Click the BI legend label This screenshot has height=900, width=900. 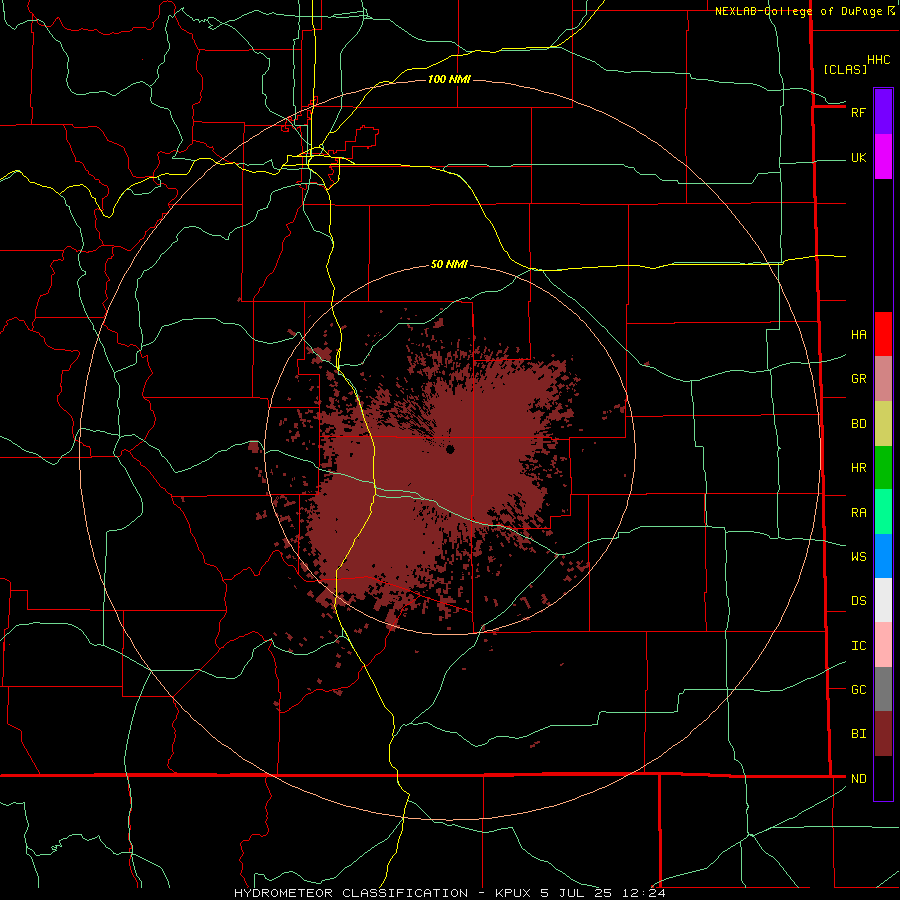click(858, 734)
